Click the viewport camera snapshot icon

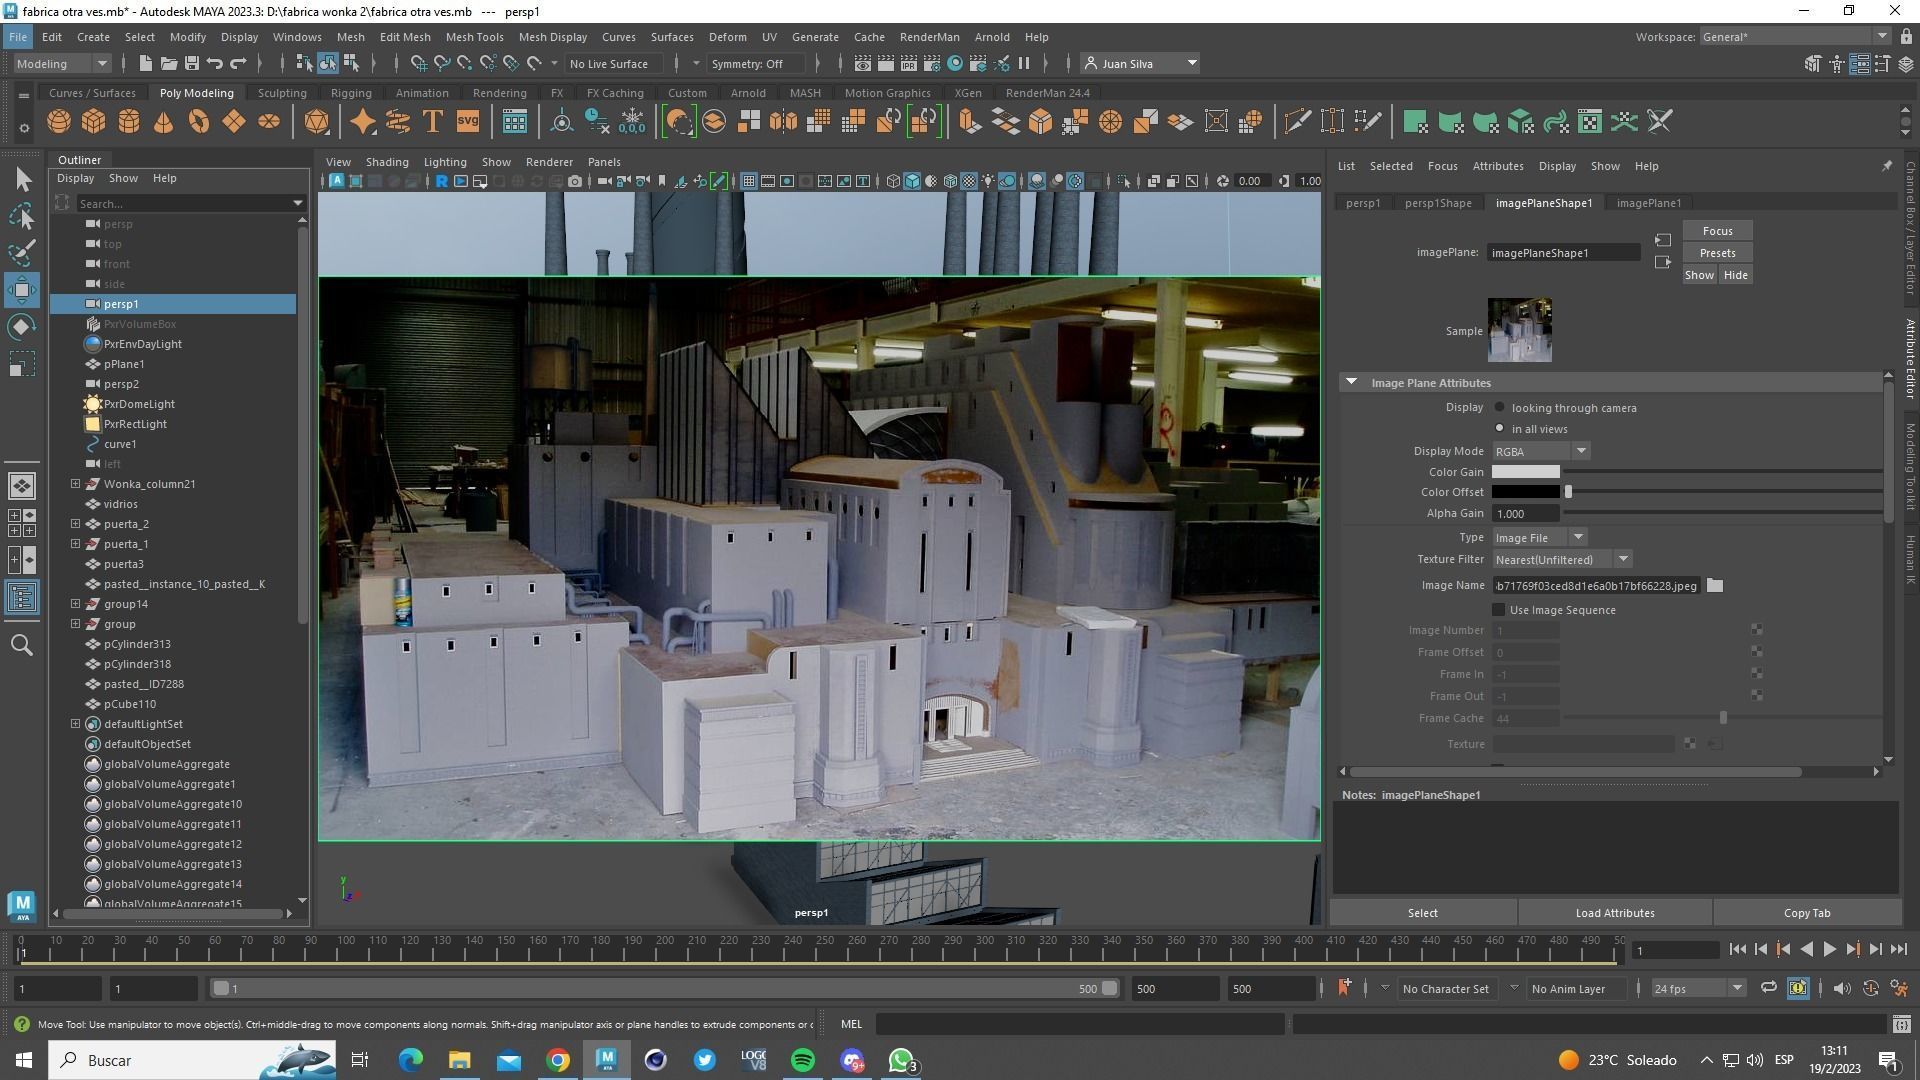point(575,181)
